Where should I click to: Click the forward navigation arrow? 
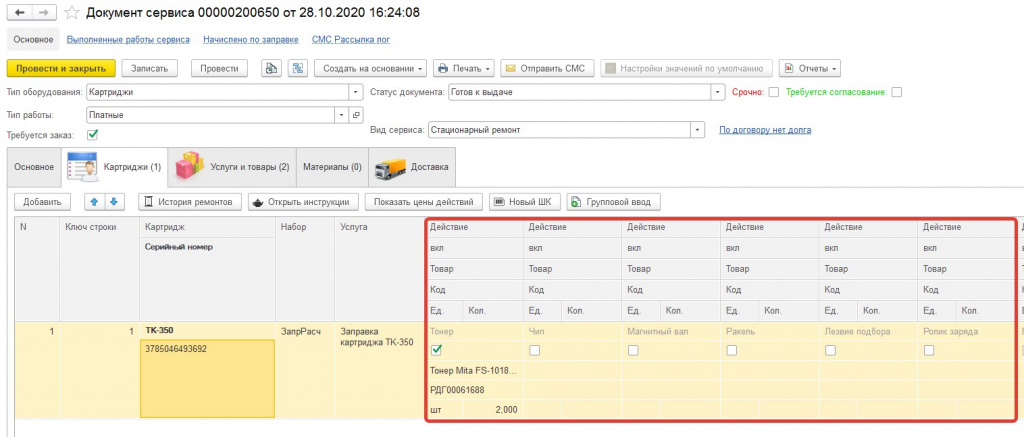click(44, 12)
